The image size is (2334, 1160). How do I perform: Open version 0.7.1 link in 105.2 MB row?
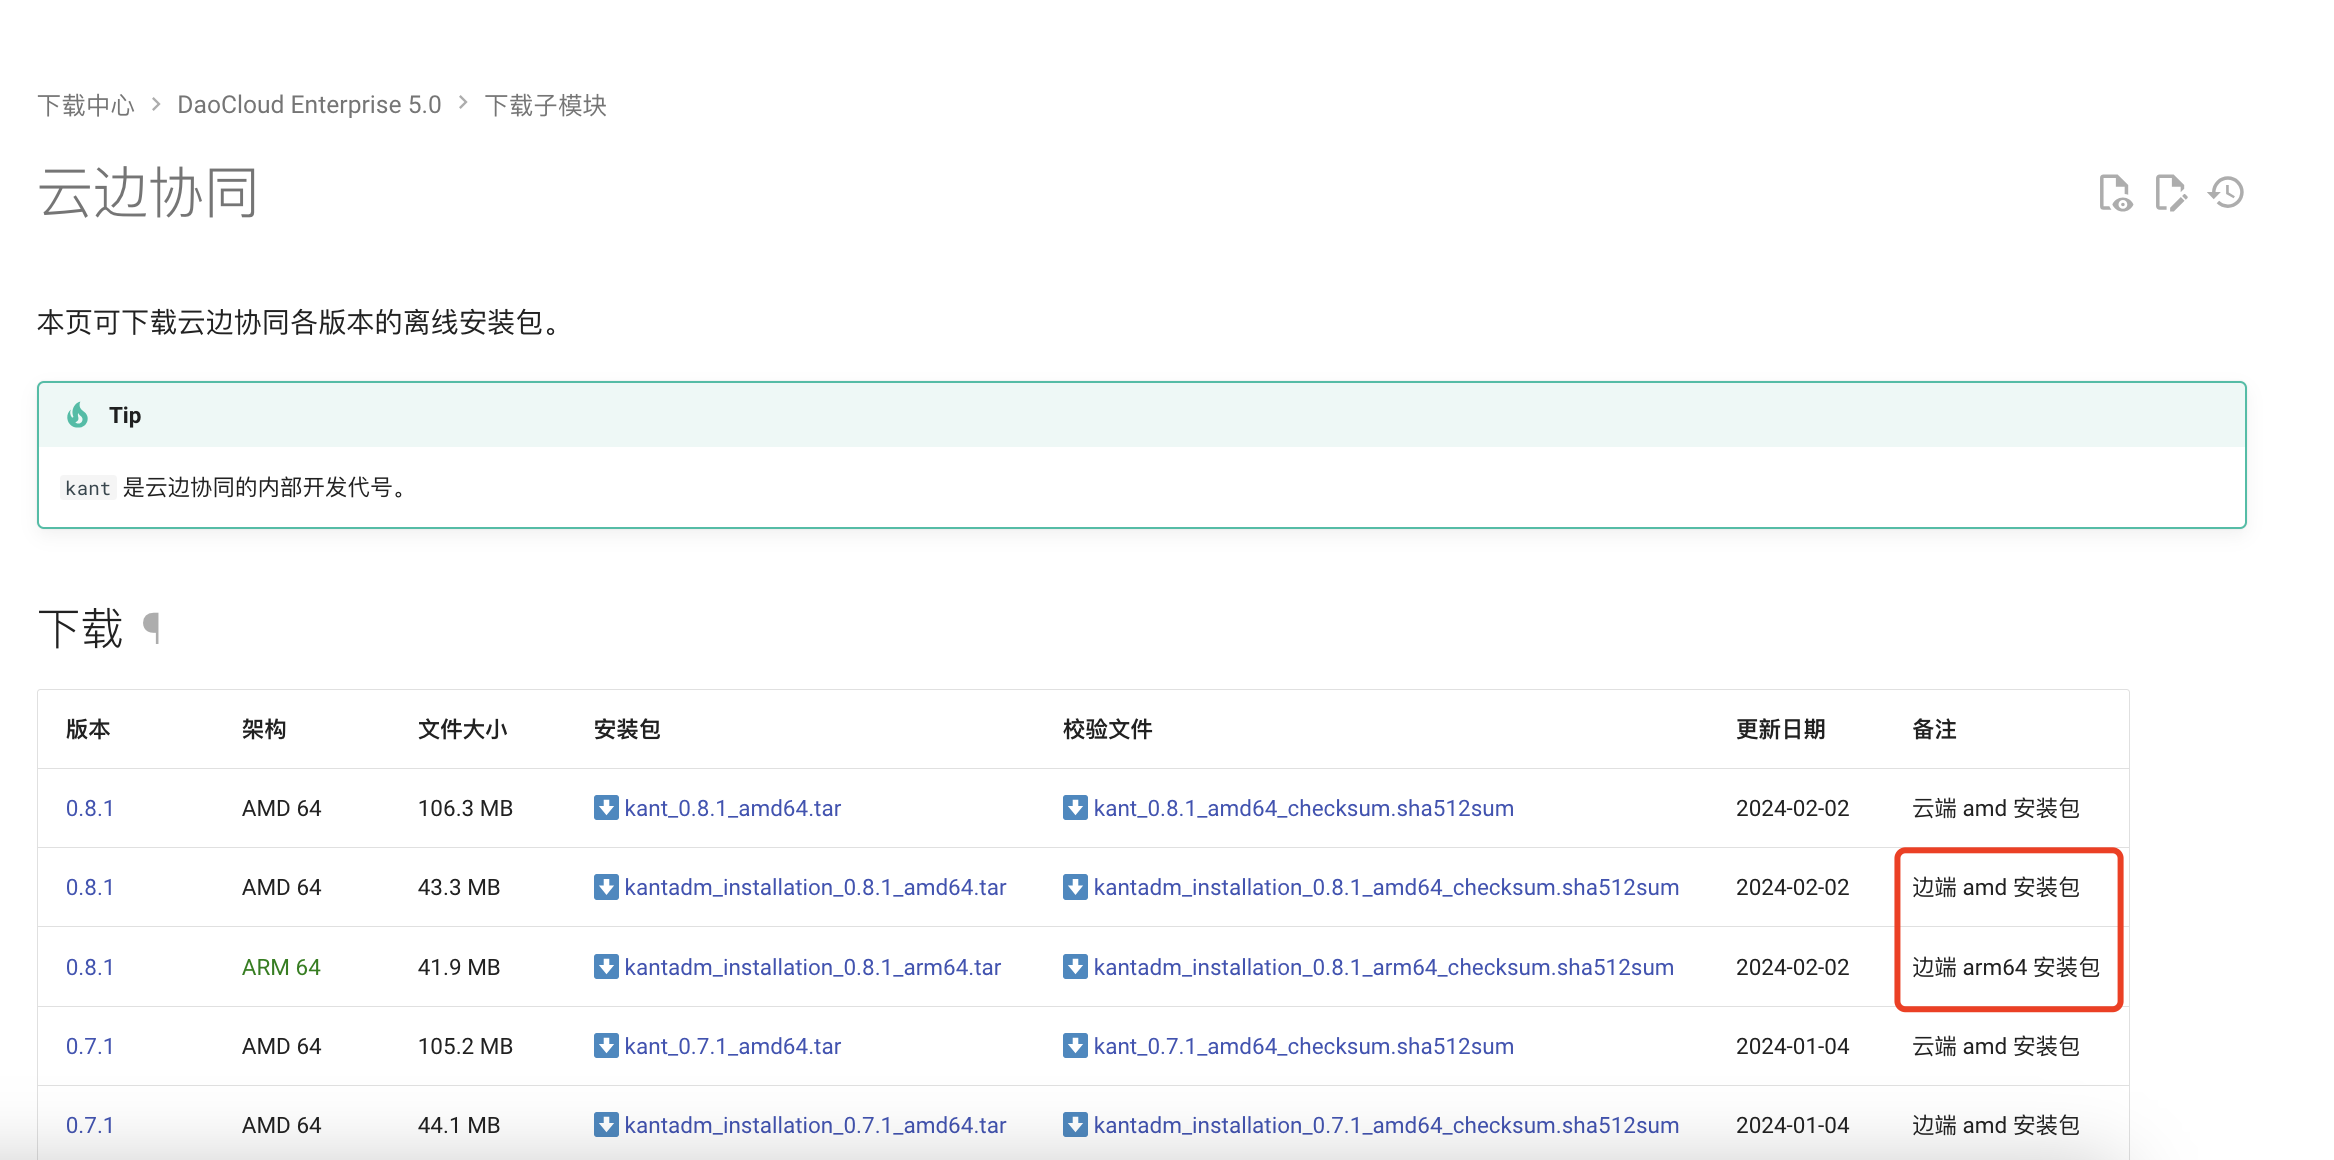[x=89, y=1046]
